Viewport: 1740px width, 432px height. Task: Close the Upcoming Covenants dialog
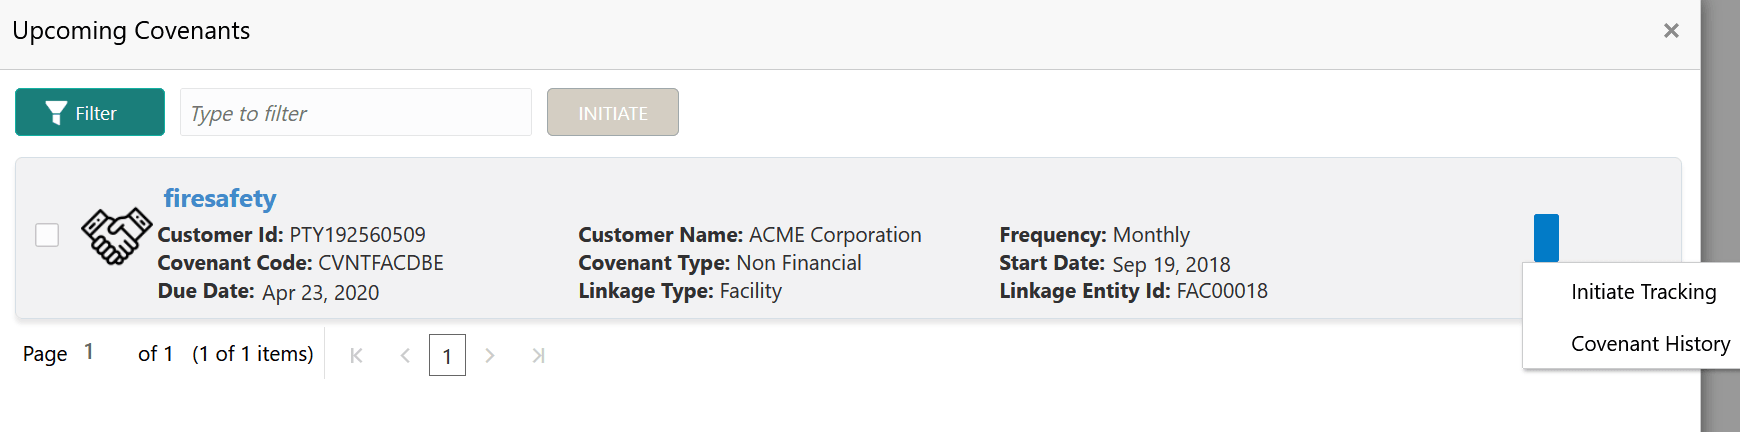[x=1670, y=31]
